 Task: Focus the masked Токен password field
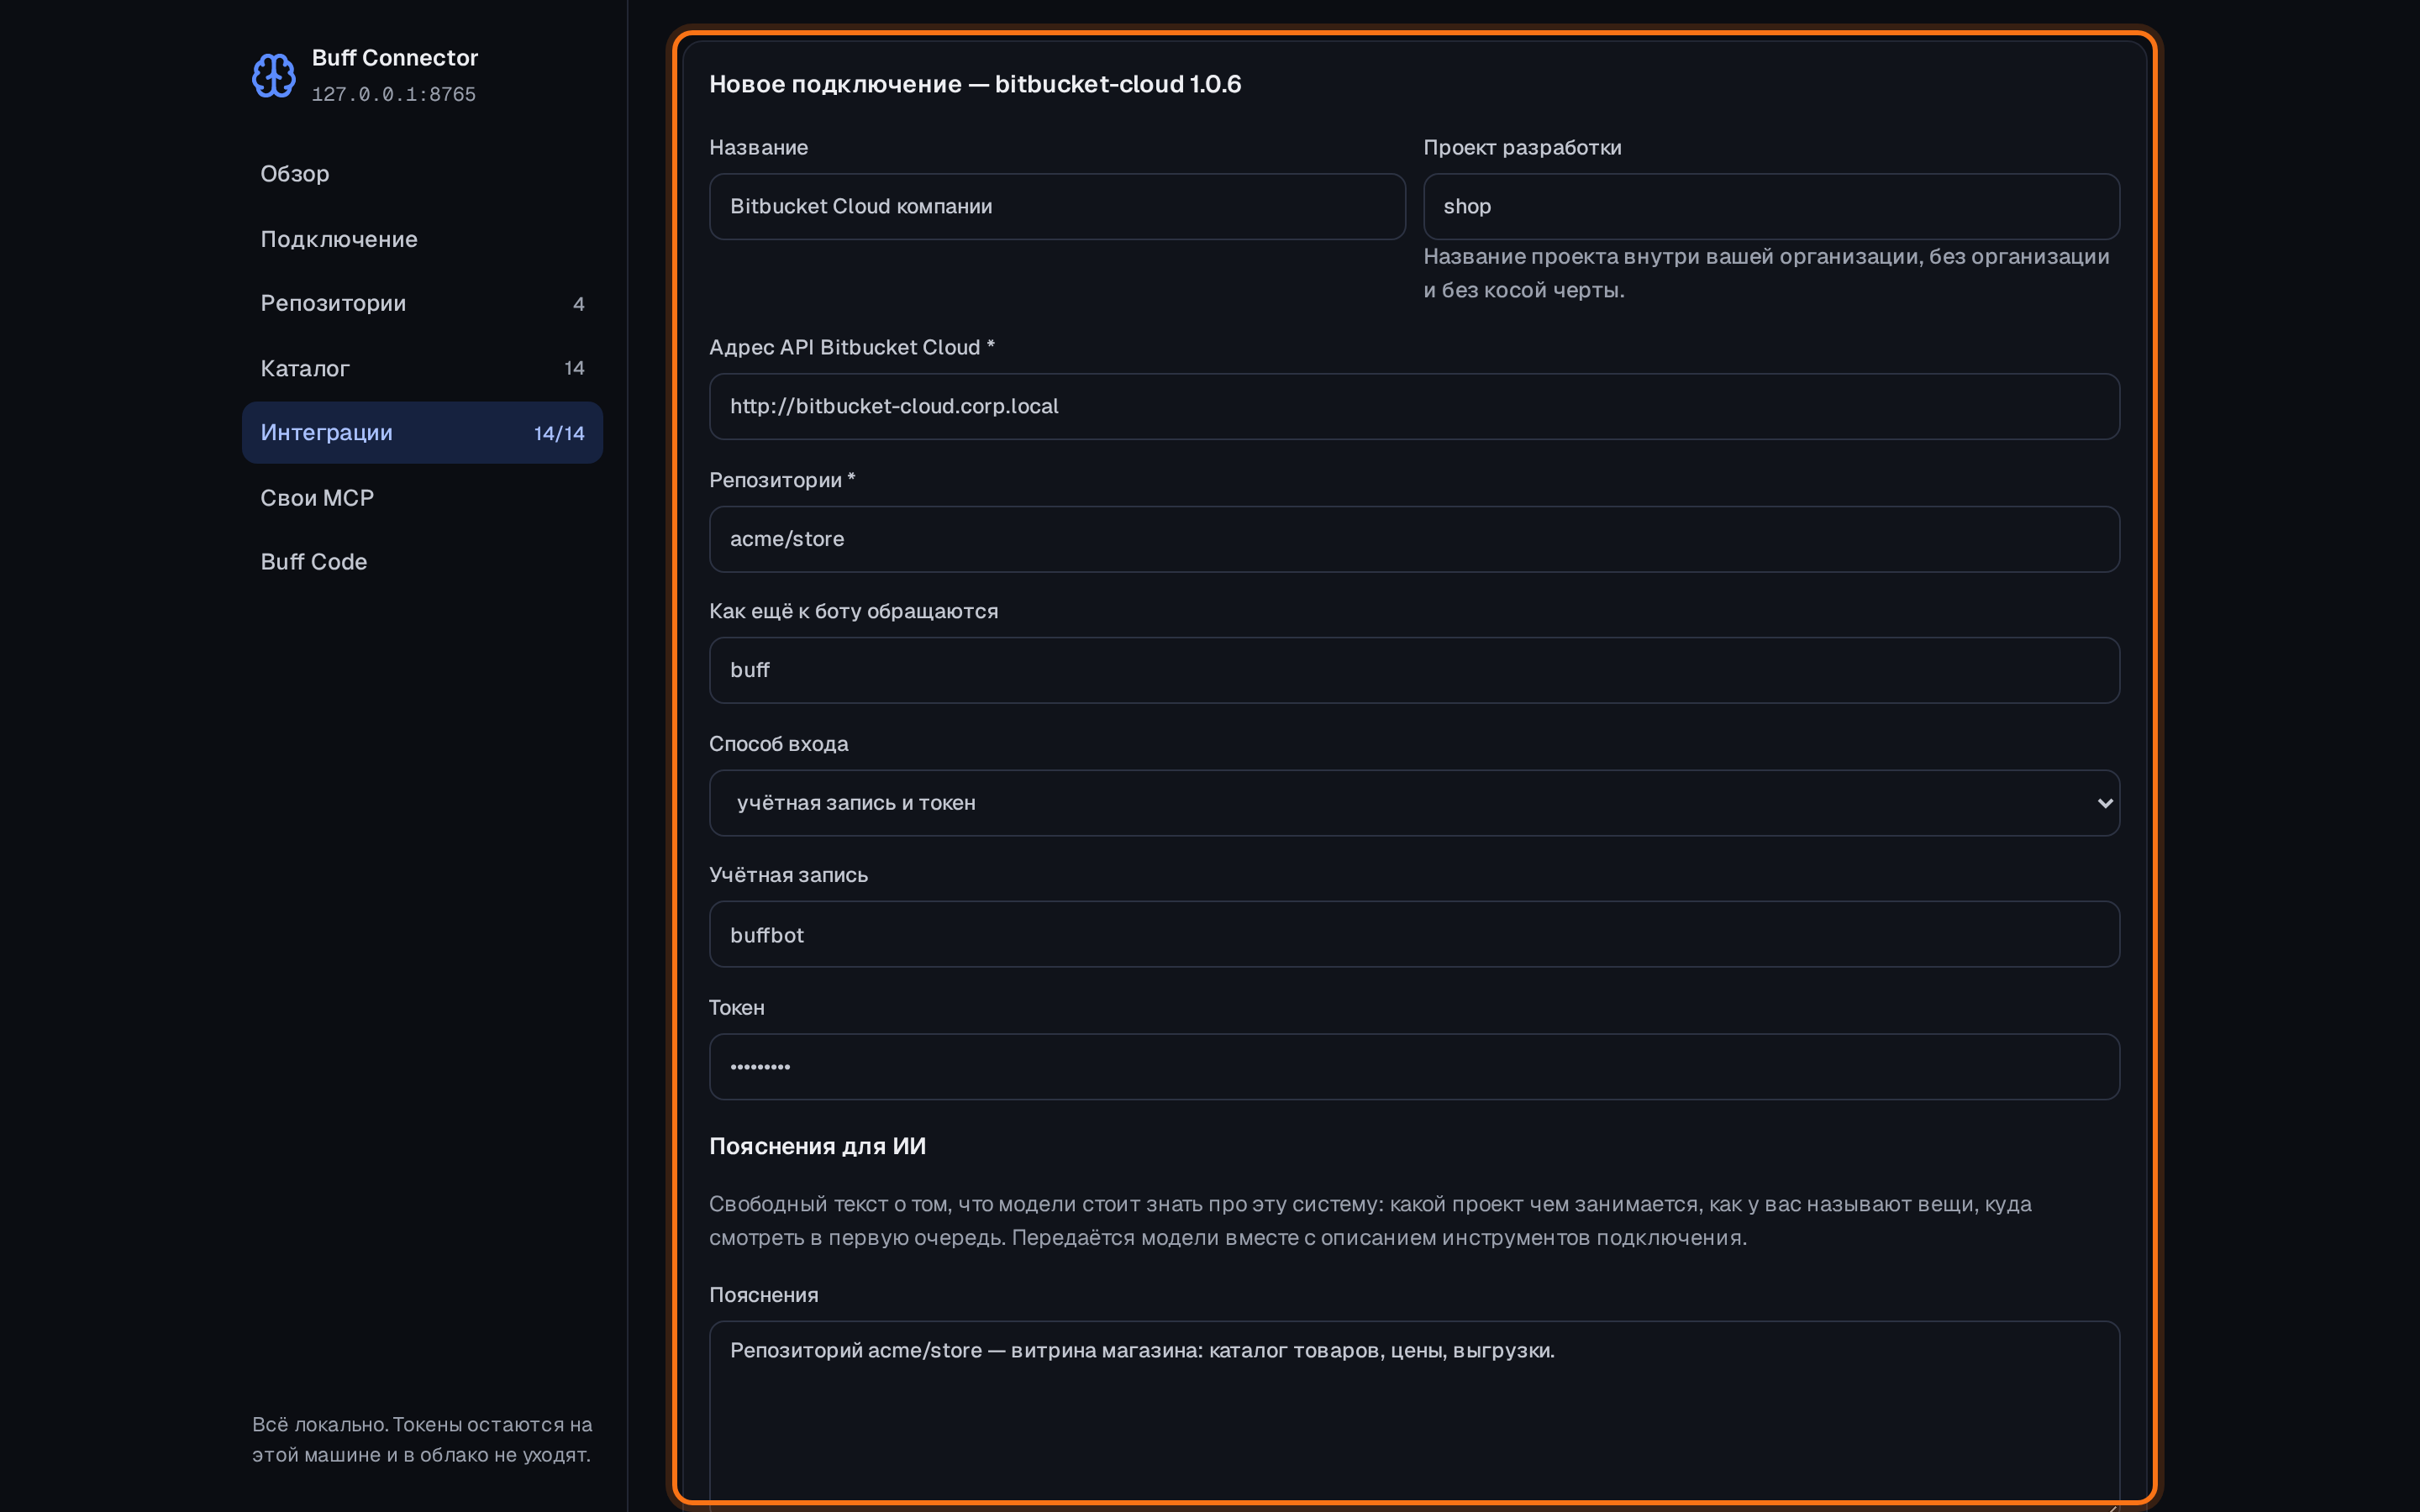[x=1414, y=1067]
